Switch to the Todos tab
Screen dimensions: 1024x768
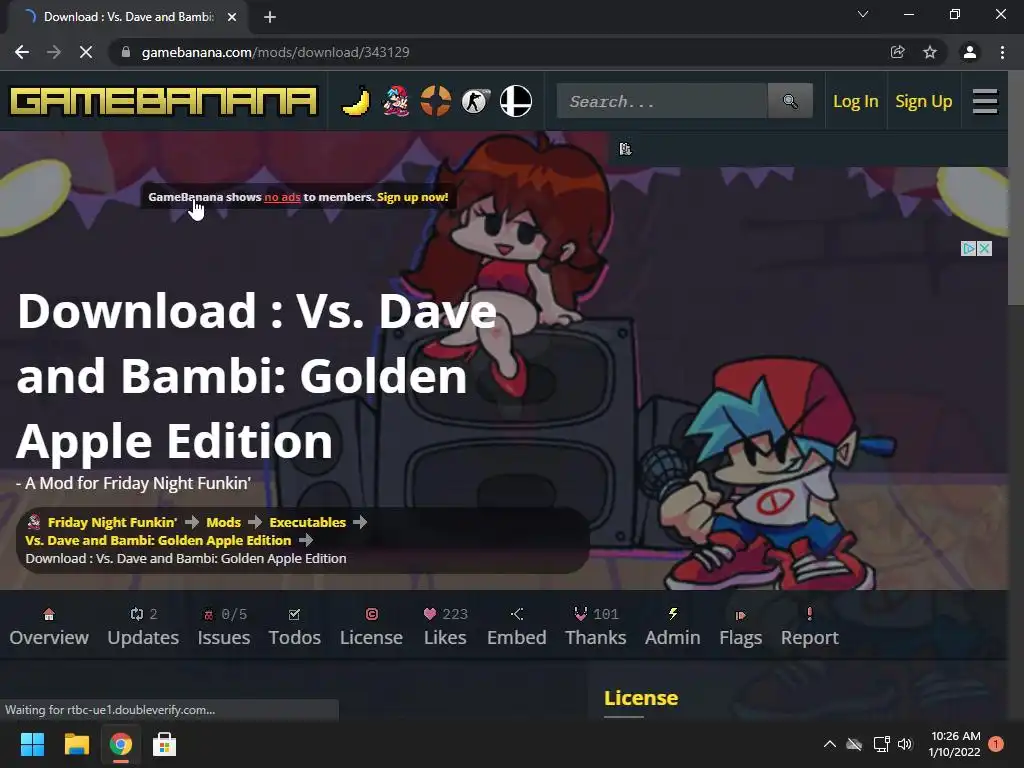pos(295,626)
